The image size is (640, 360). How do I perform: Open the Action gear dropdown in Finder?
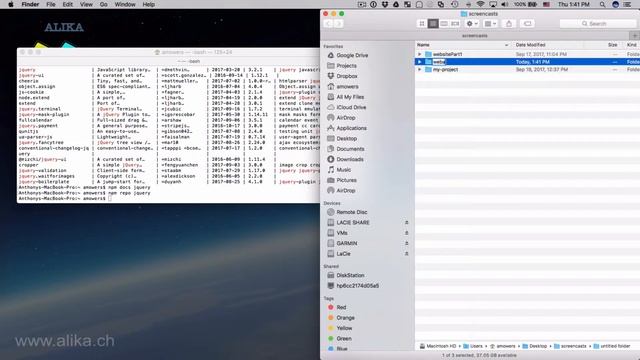[472, 24]
